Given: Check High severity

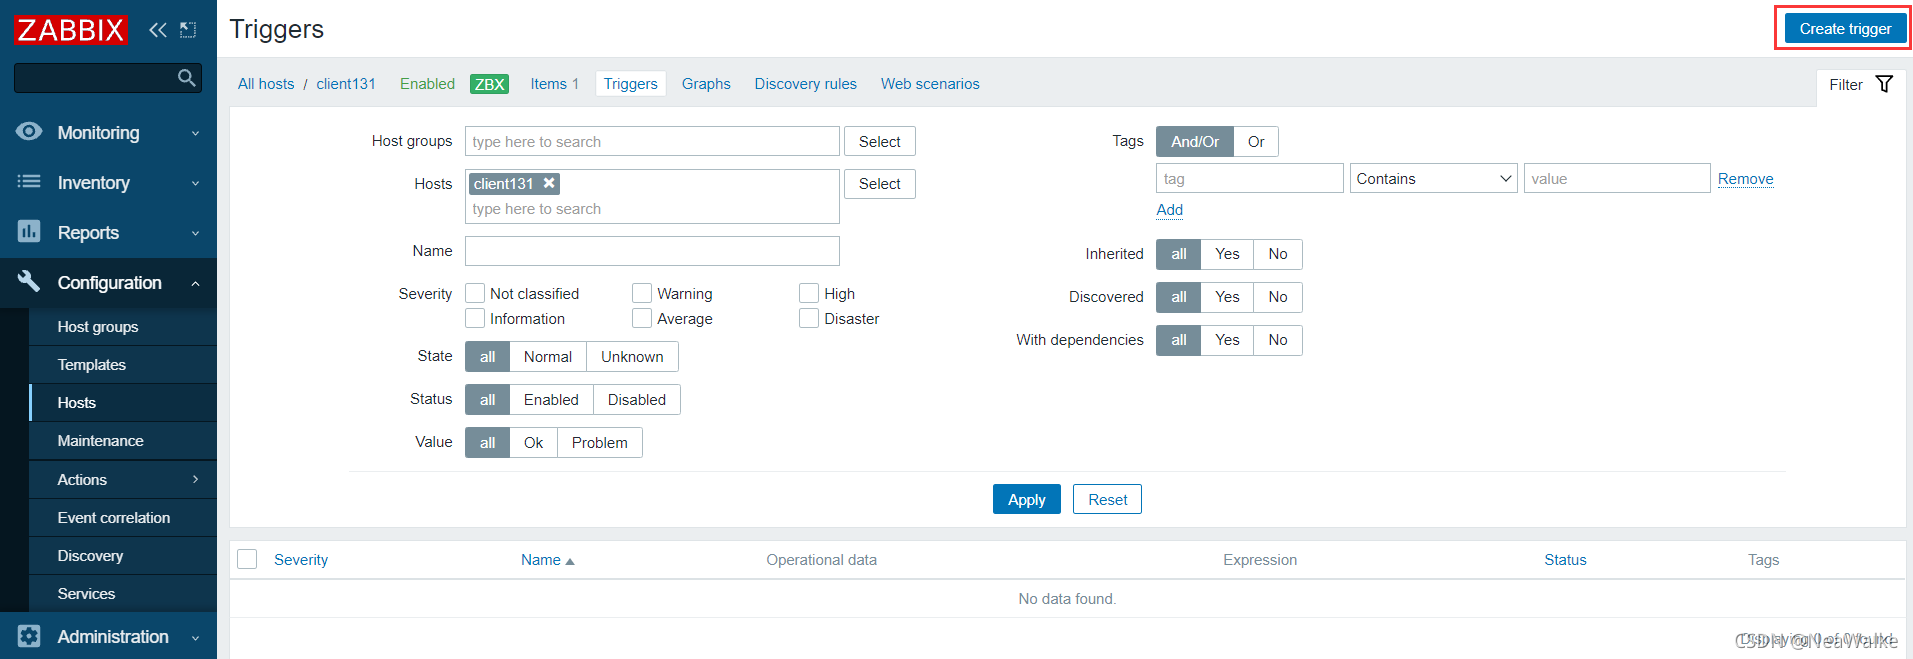Looking at the screenshot, I should (809, 293).
